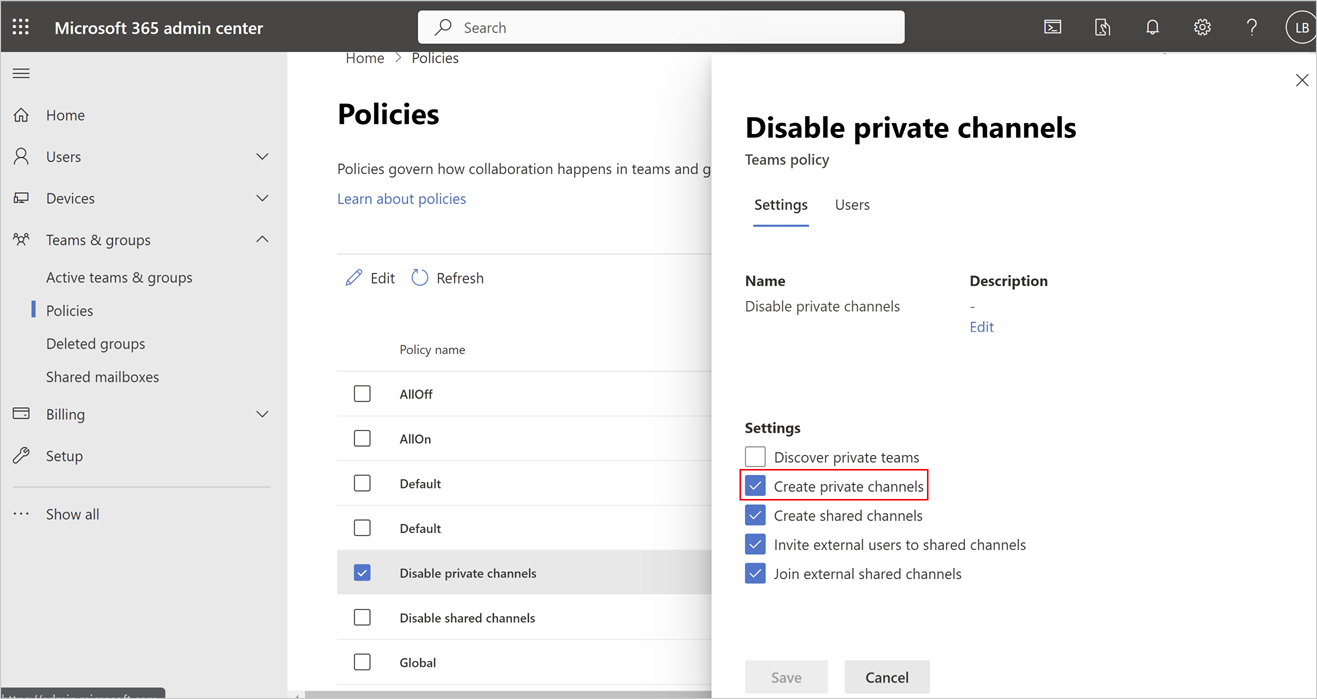Click the Devices icon in sidebar
Image resolution: width=1317 pixels, height=699 pixels.
[x=21, y=198]
